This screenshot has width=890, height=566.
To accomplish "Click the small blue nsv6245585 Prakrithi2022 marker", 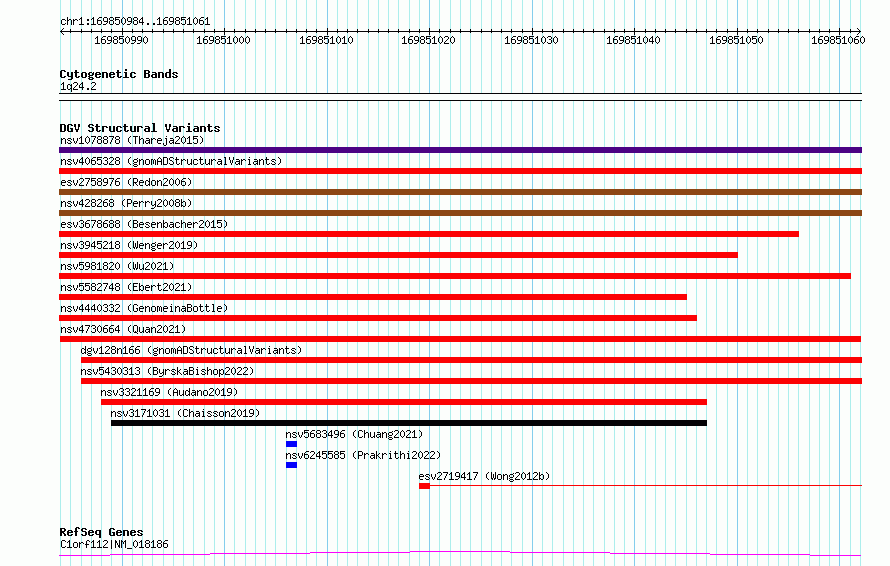I will (291, 465).
